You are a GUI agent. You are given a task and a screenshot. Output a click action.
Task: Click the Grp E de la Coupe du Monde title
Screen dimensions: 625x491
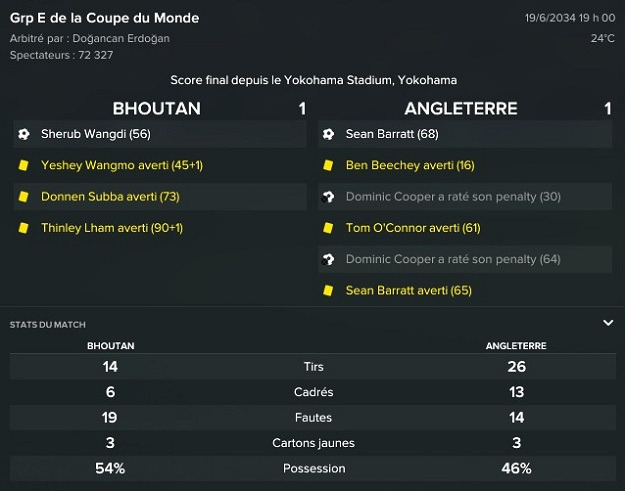point(104,18)
